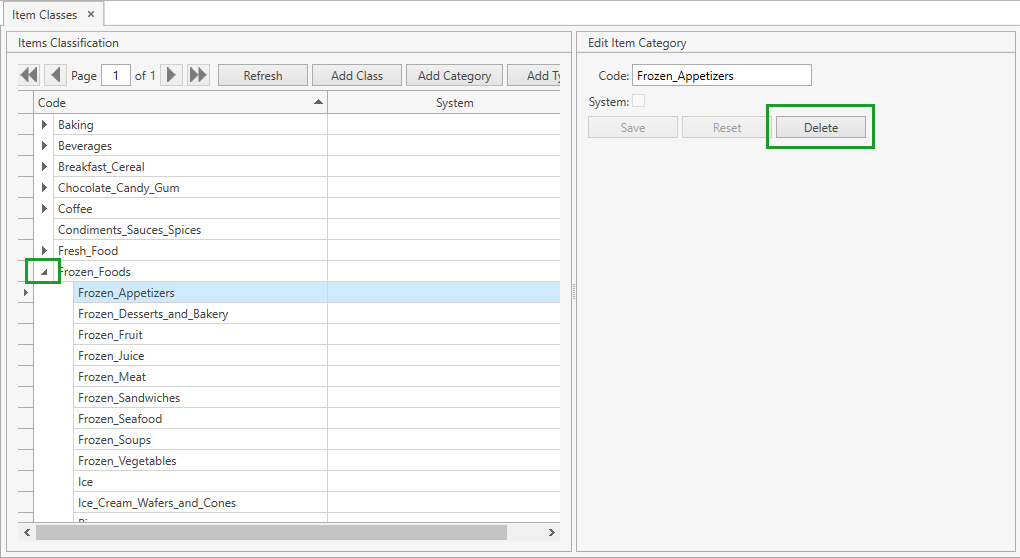Expand the Coffee class node
The image size is (1020, 558).
[x=44, y=209]
